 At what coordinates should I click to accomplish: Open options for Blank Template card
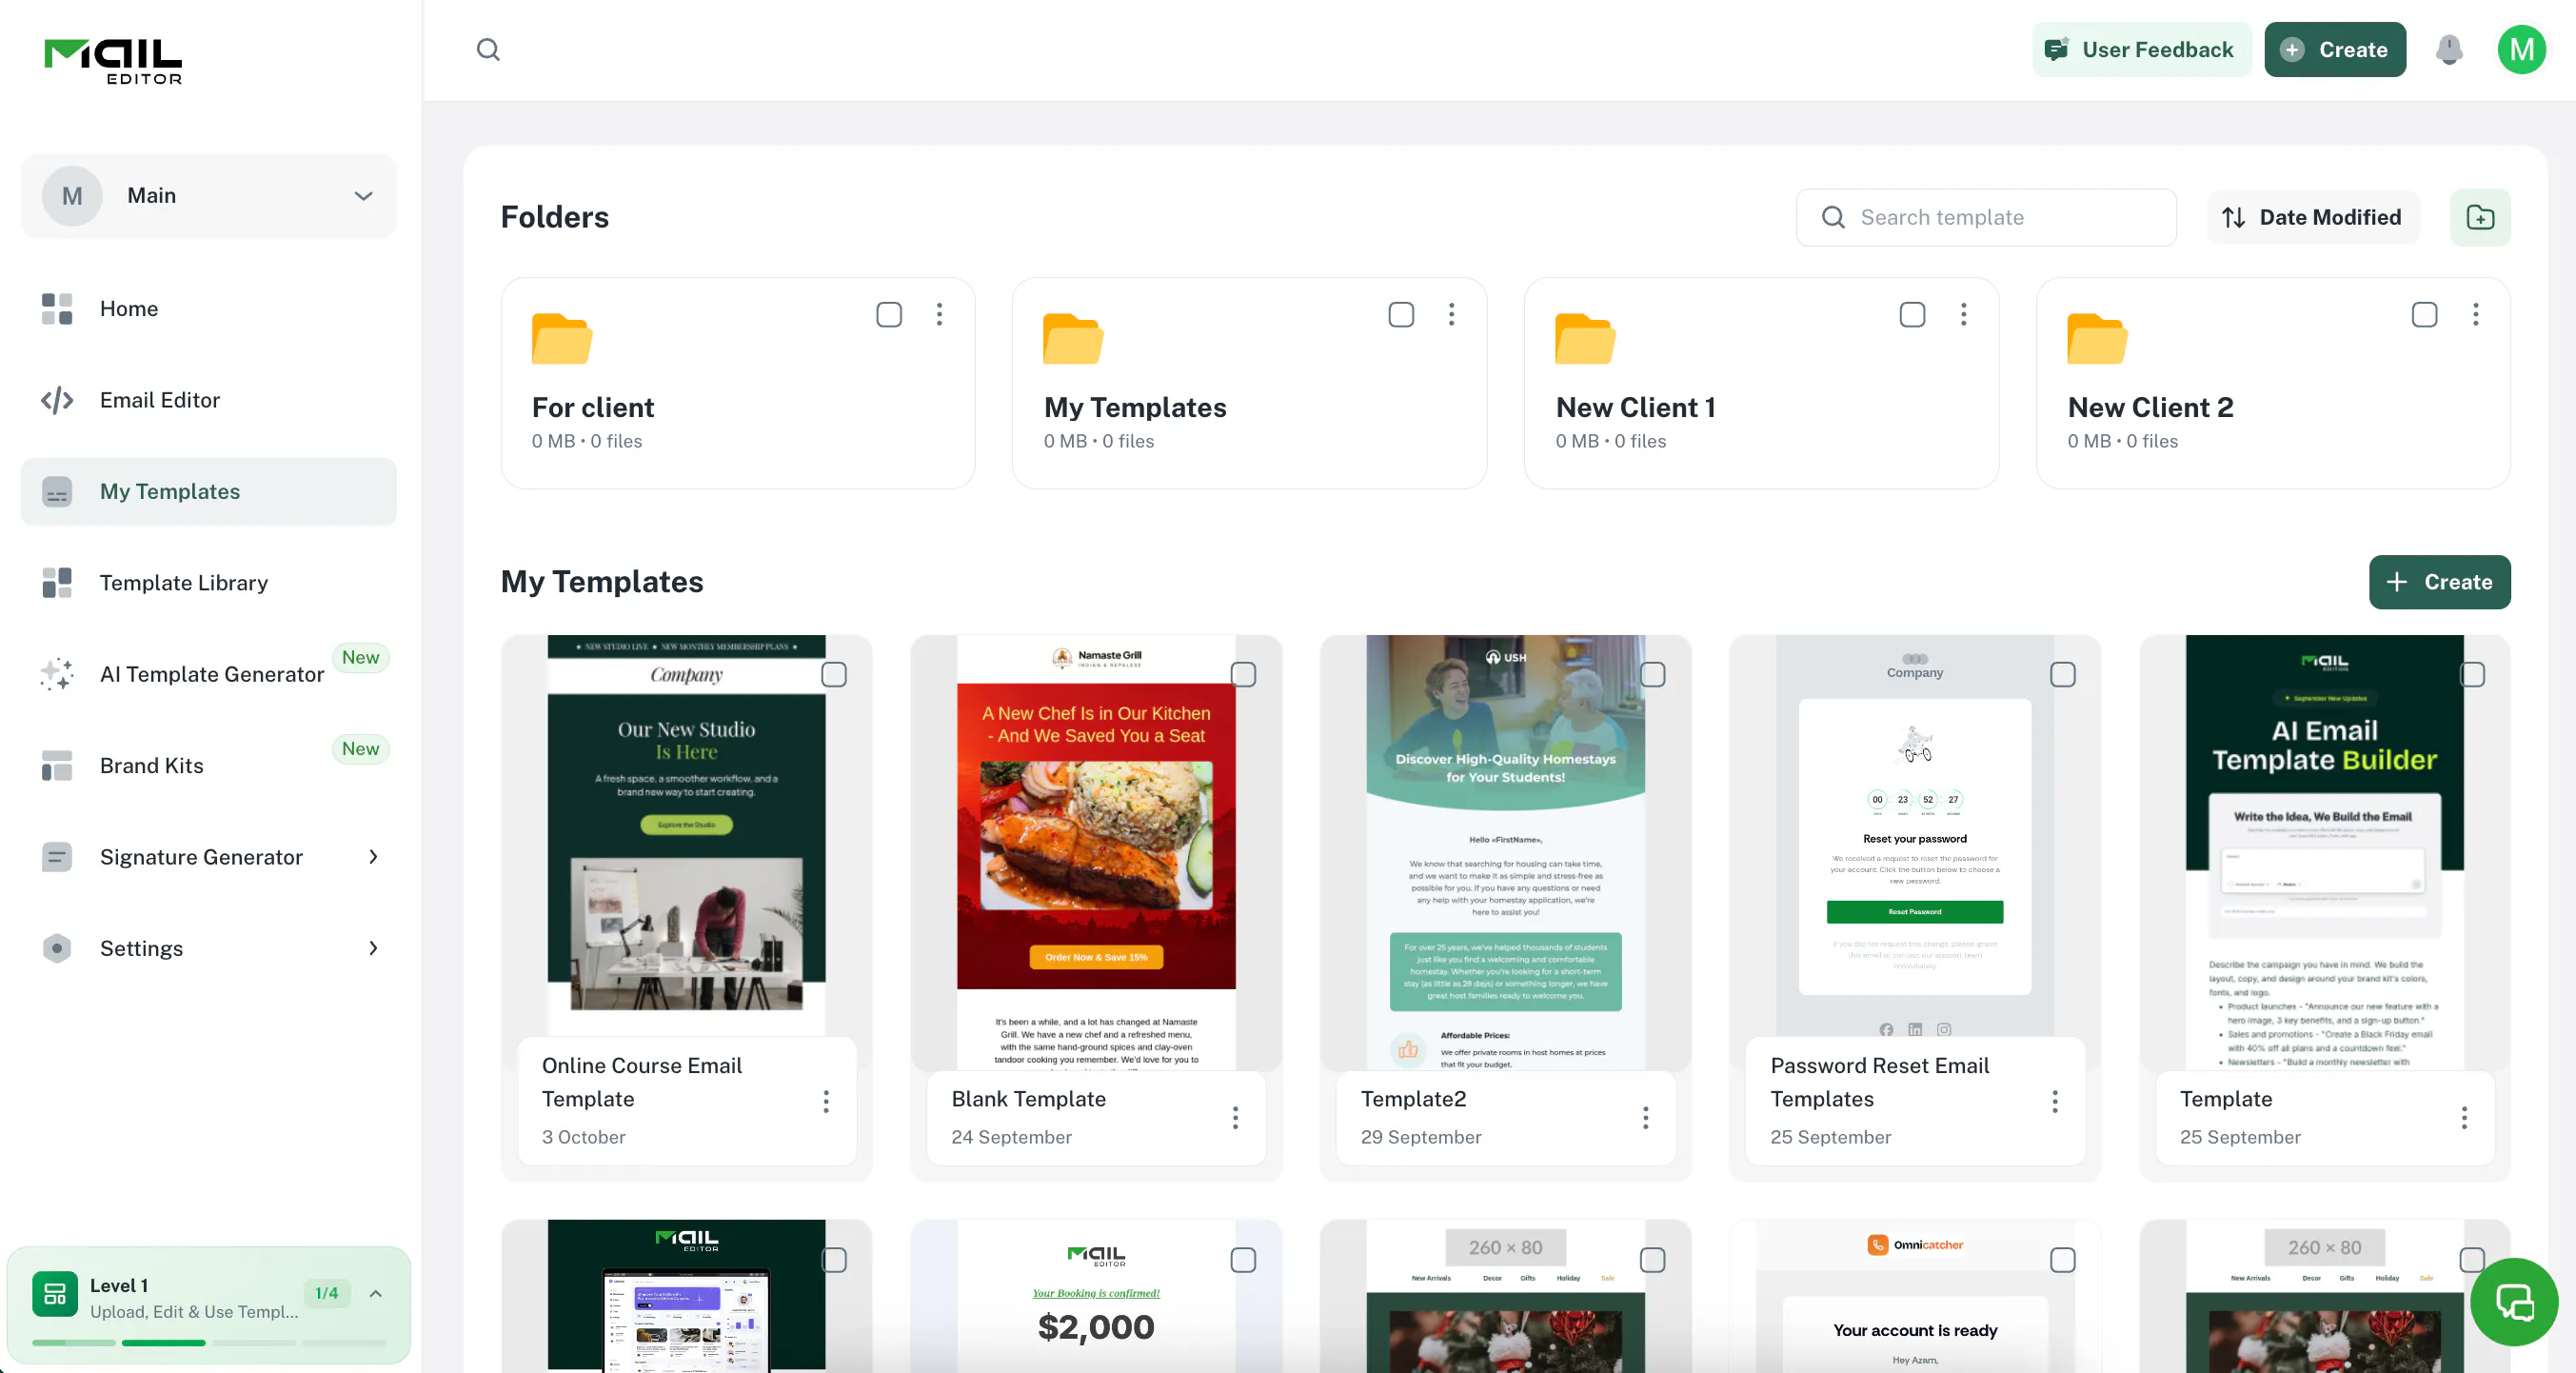1235,1117
